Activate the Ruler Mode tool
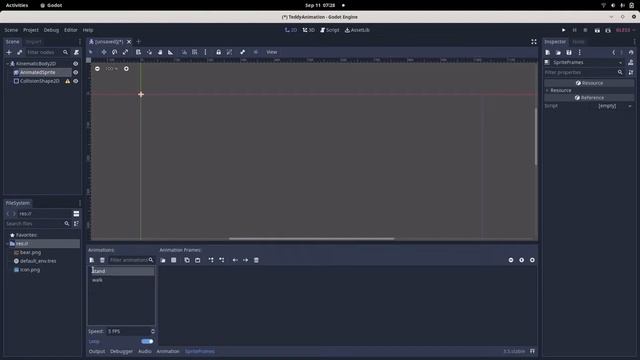The height and width of the screenshot is (360, 640). click(171, 52)
